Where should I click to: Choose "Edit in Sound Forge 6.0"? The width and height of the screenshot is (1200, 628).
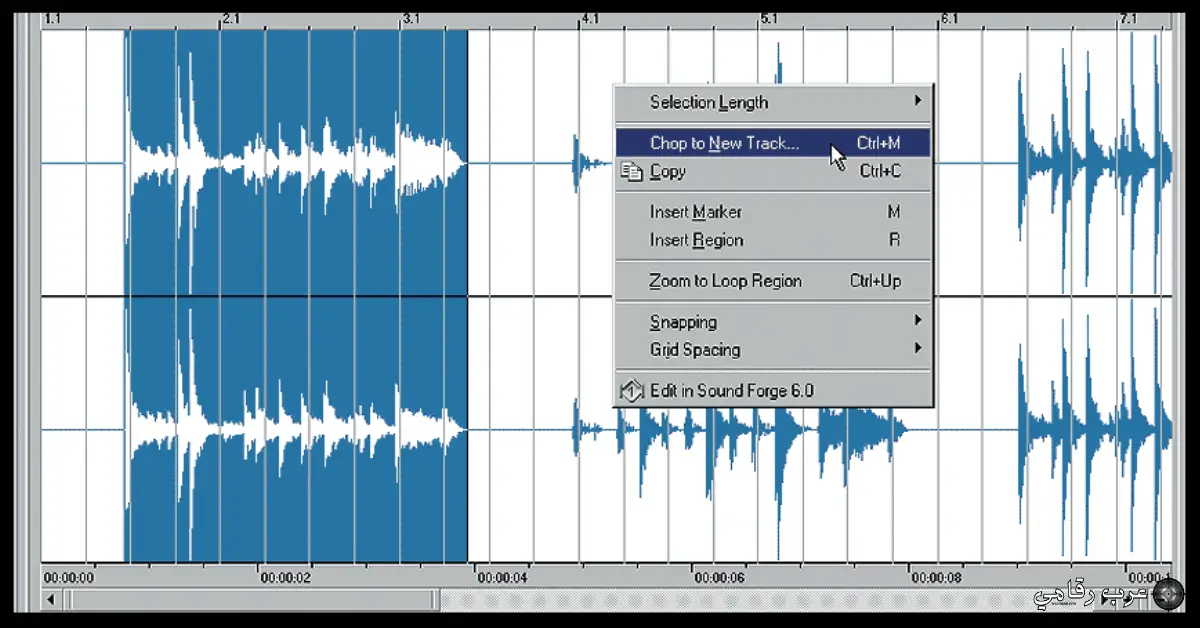pyautogui.click(x=725, y=390)
